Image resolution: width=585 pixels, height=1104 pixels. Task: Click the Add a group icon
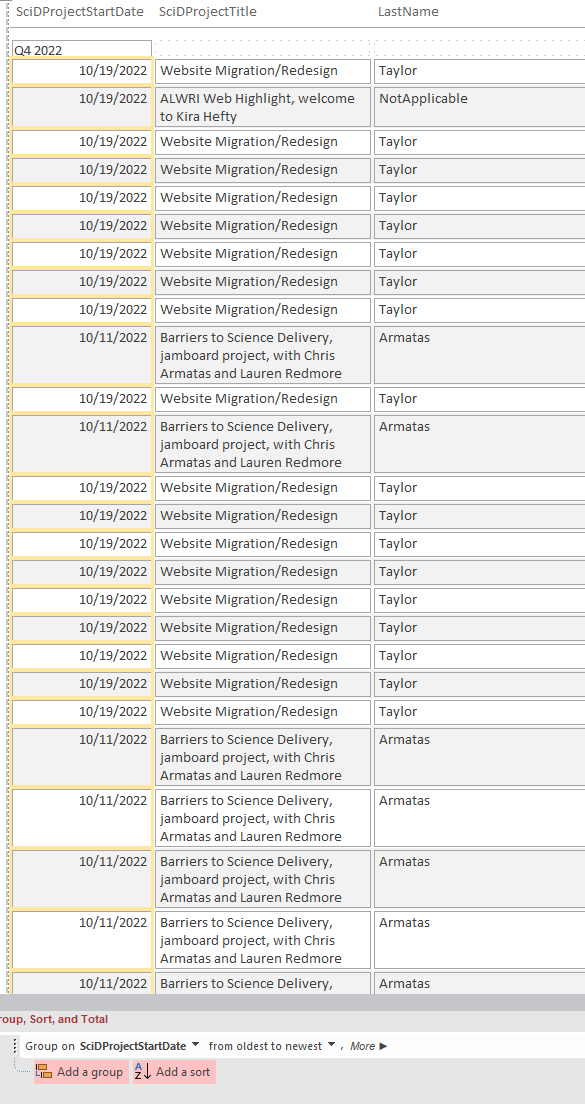(x=44, y=1072)
